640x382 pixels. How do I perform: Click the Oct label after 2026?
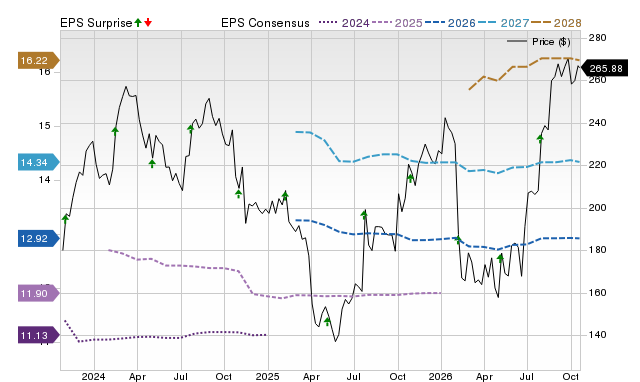pyautogui.click(x=571, y=376)
